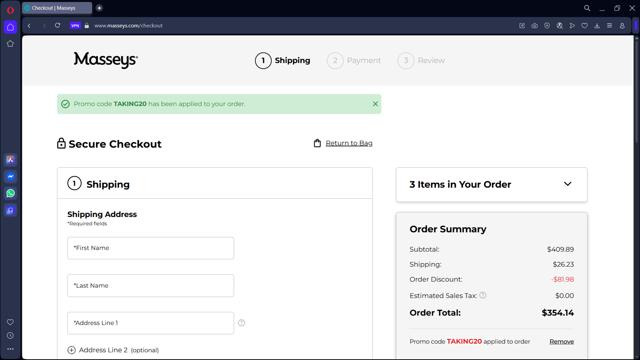Open Messenger in the sidebar
Viewport: 640px width, 360px height.
(x=10, y=177)
